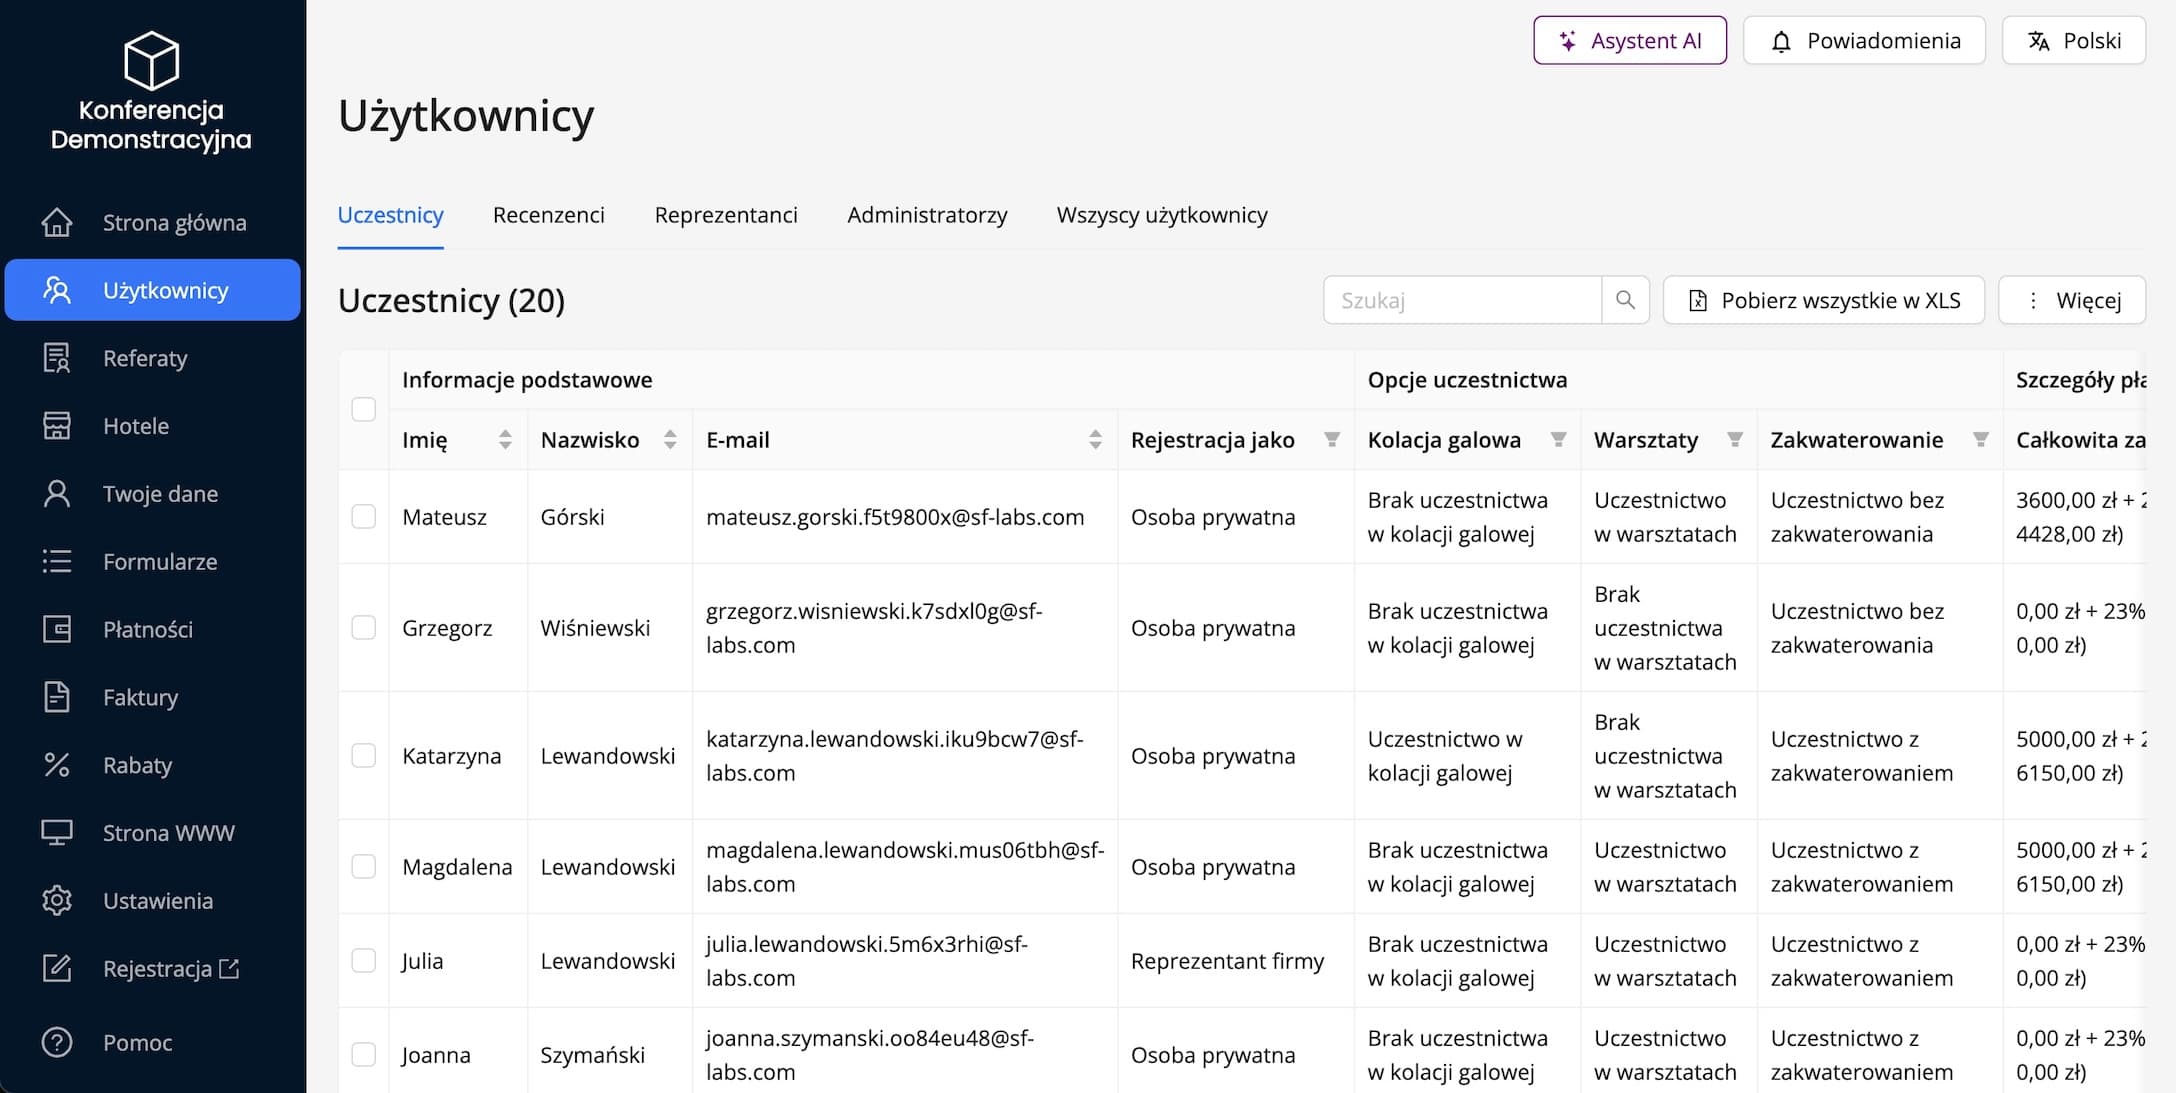Click Pobierz wszystkie w XLS button

[x=1823, y=300]
